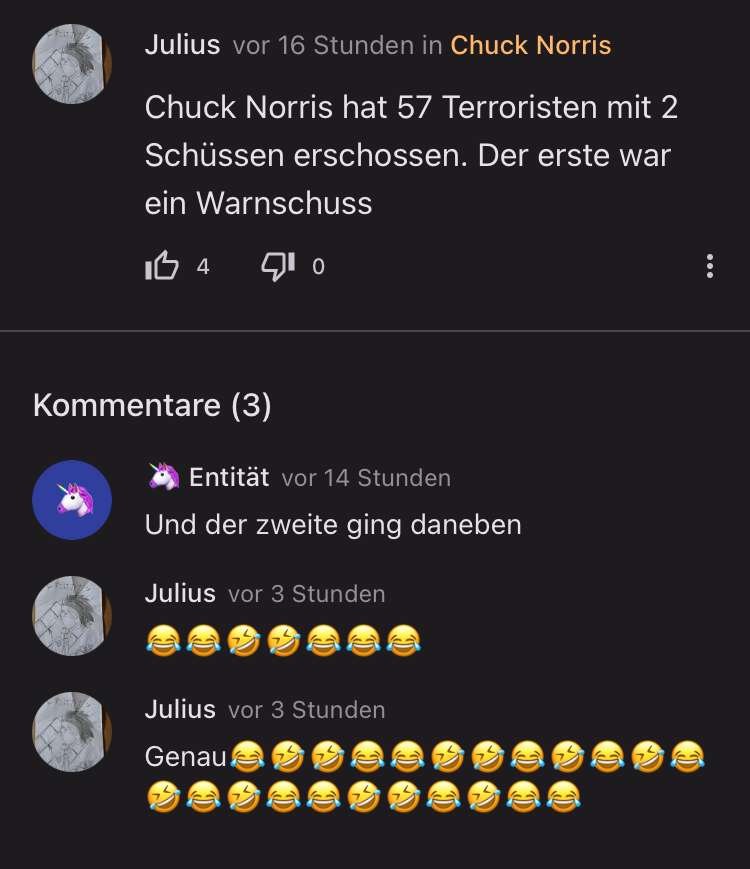Open the three-dot options menu

tap(710, 266)
